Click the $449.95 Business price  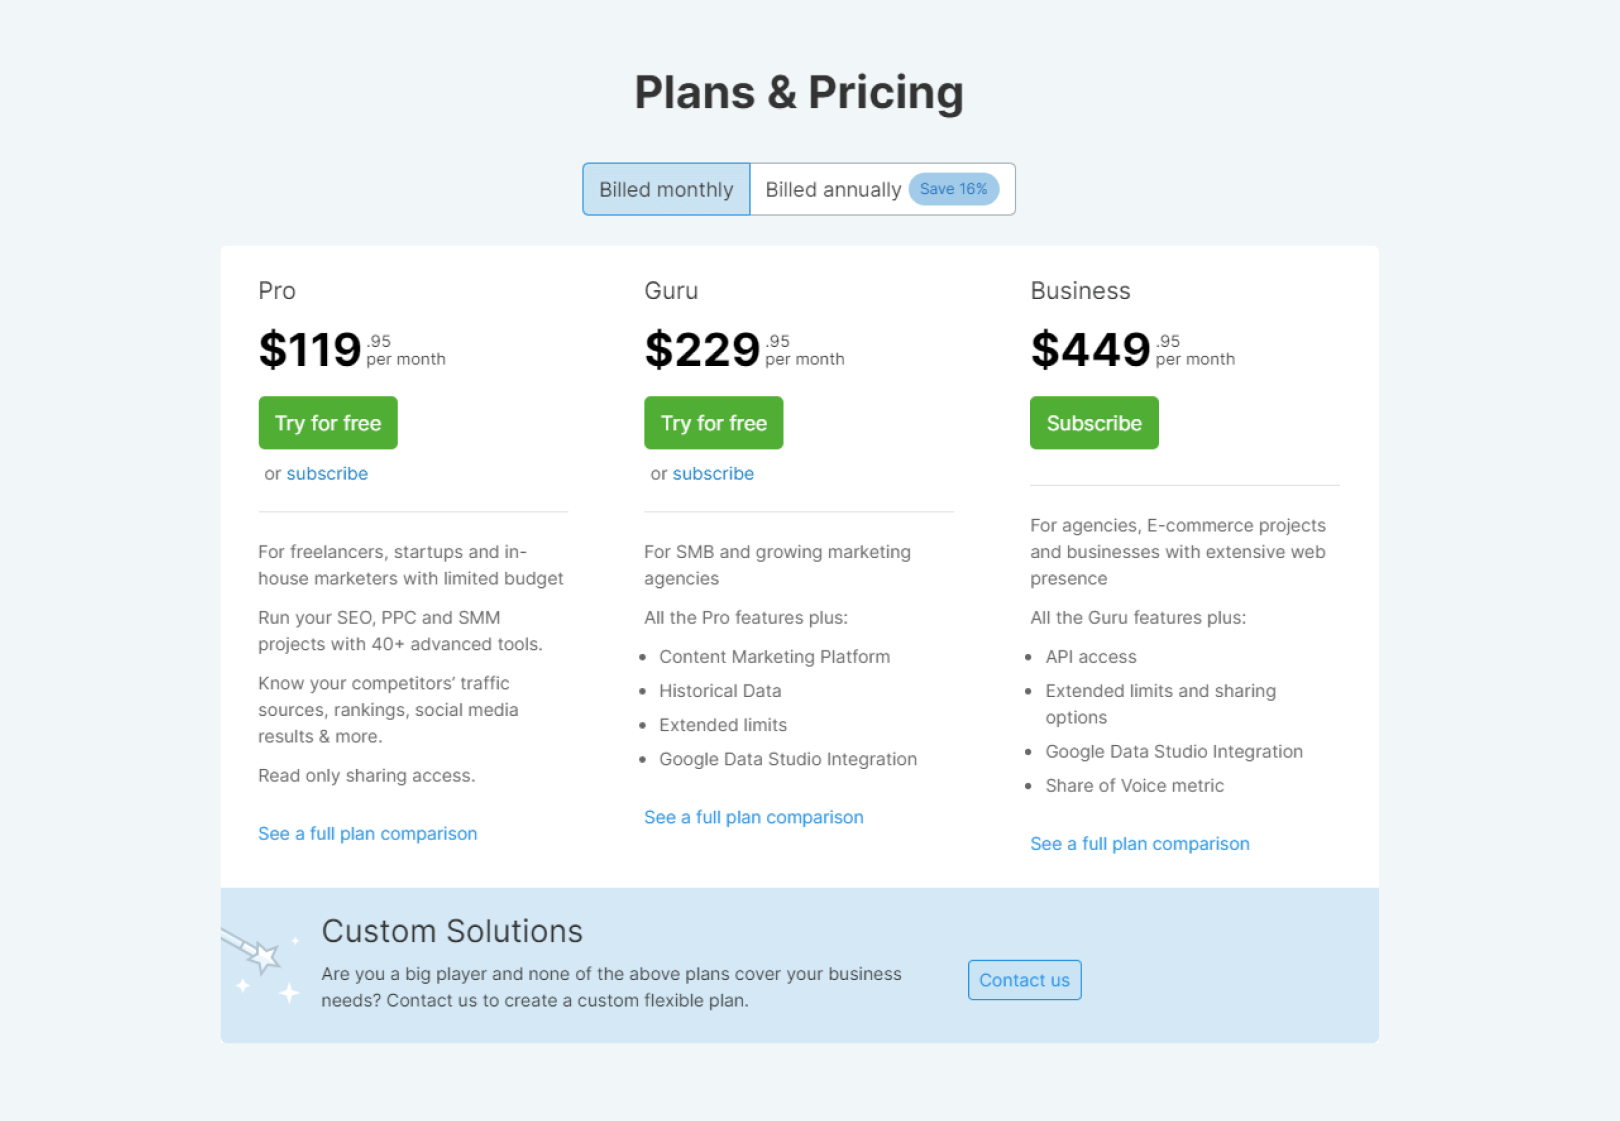[x=1090, y=350]
